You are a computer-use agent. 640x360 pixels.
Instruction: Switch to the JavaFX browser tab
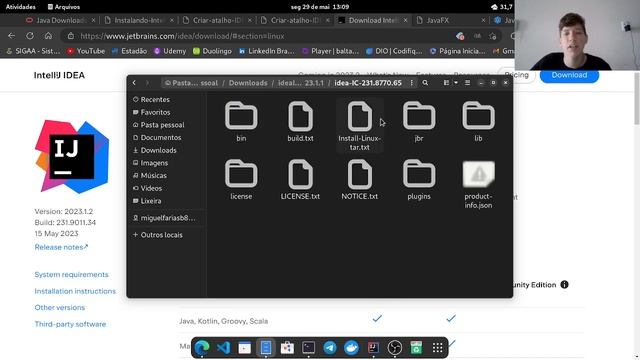tap(438, 20)
